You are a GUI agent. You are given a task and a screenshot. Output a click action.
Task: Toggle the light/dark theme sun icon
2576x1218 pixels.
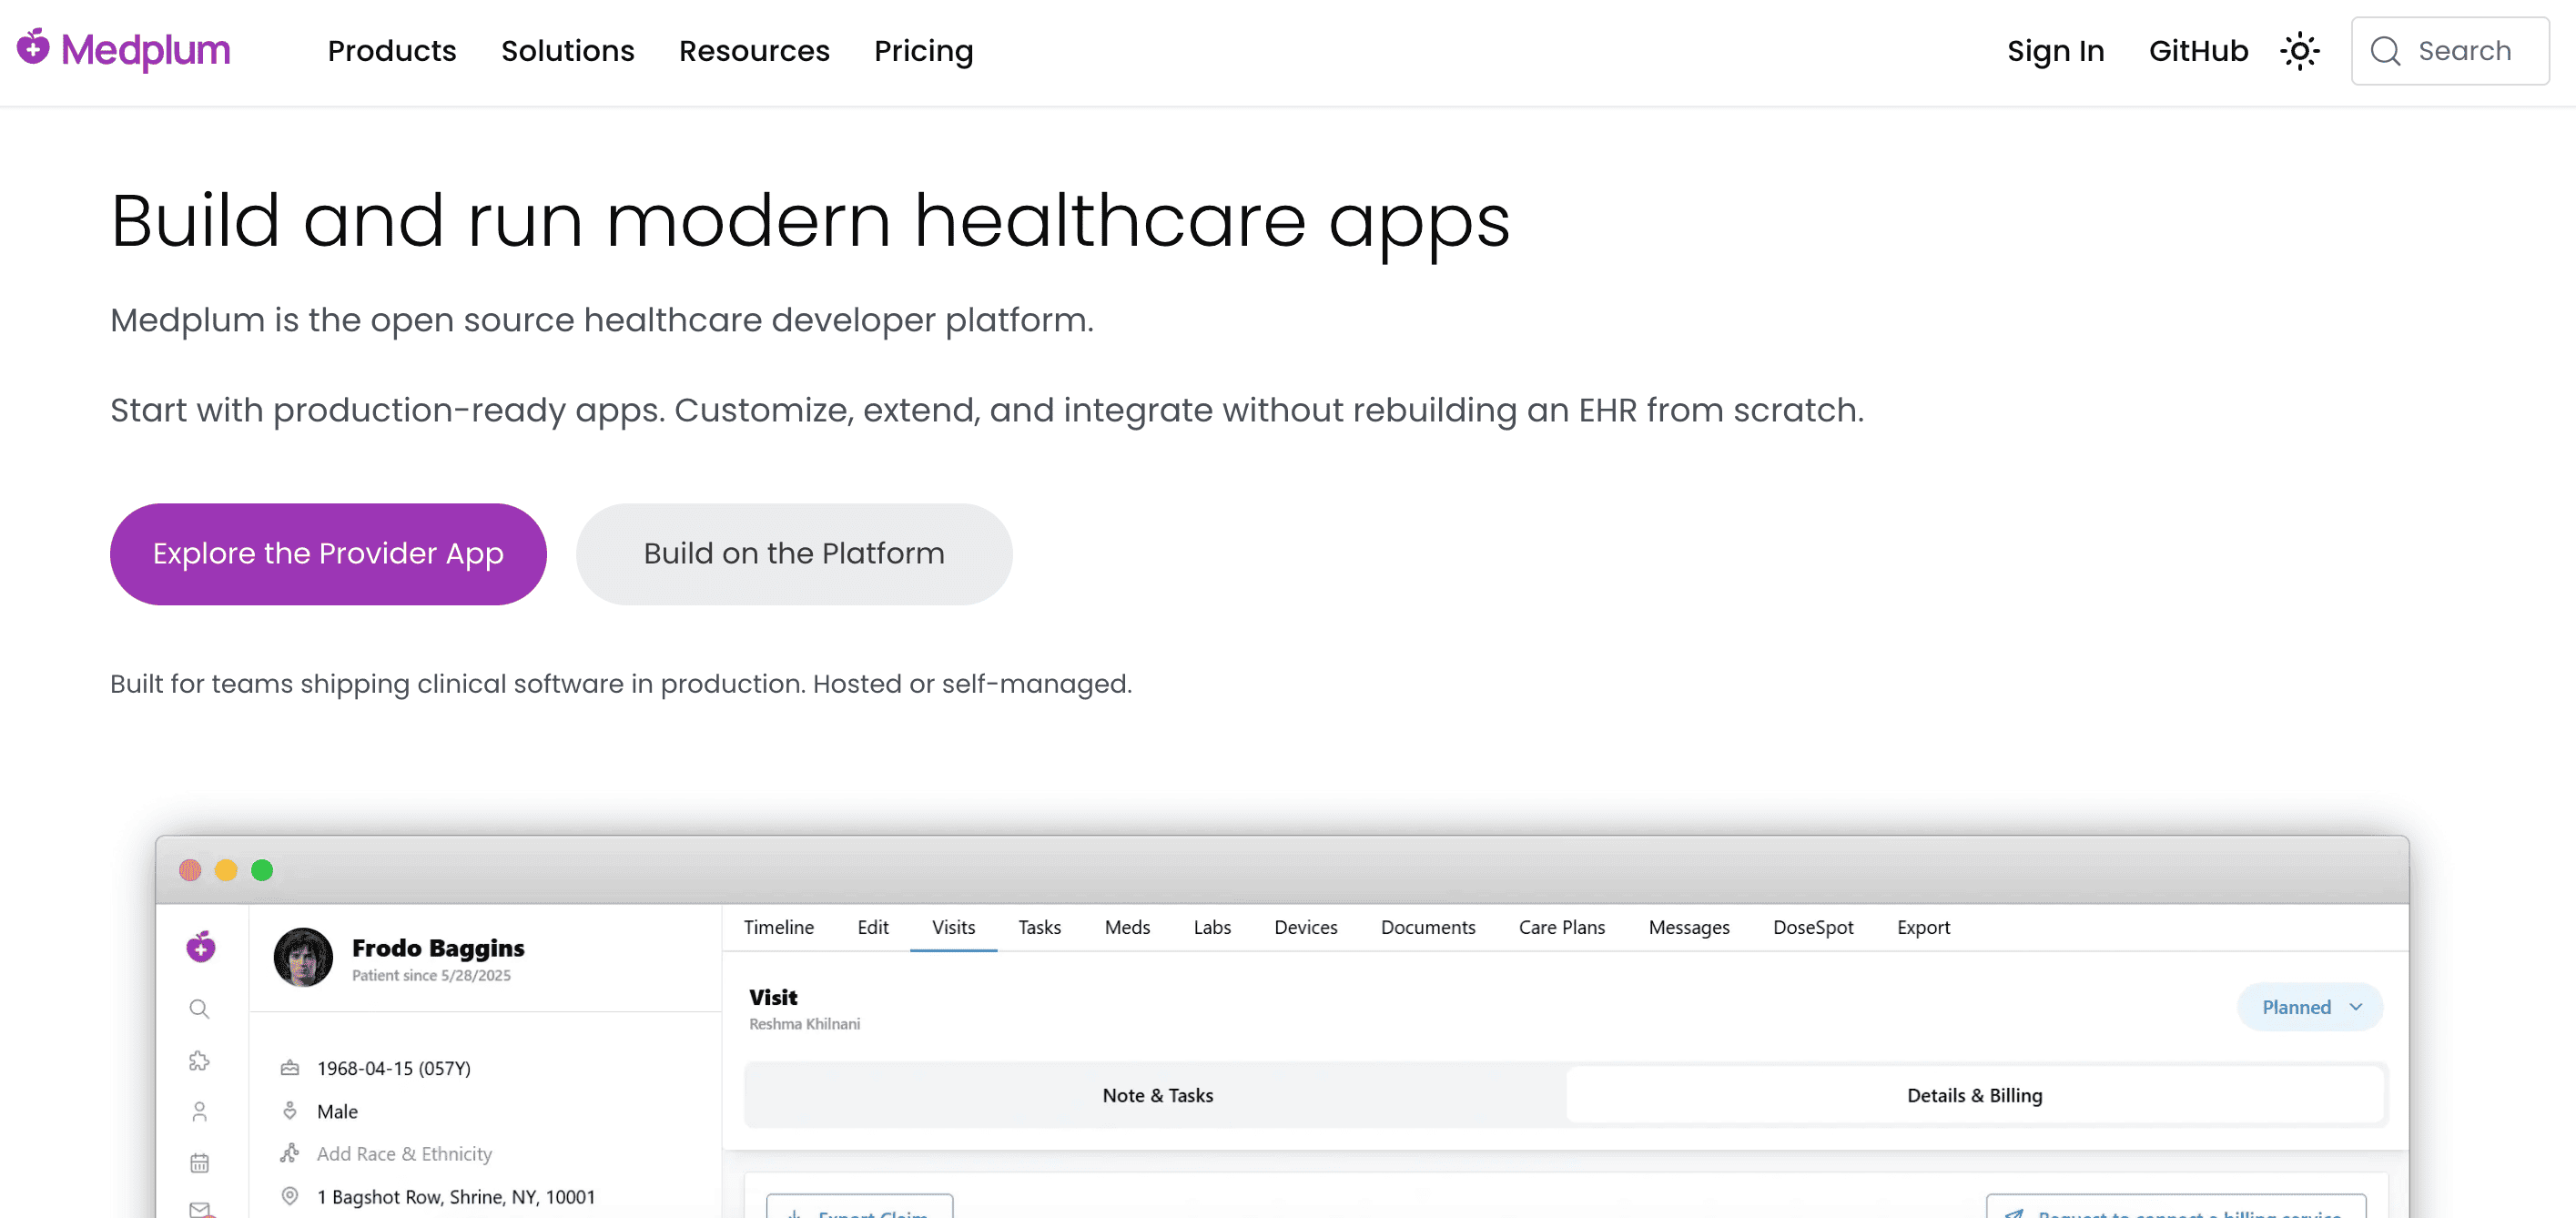(x=2299, y=51)
